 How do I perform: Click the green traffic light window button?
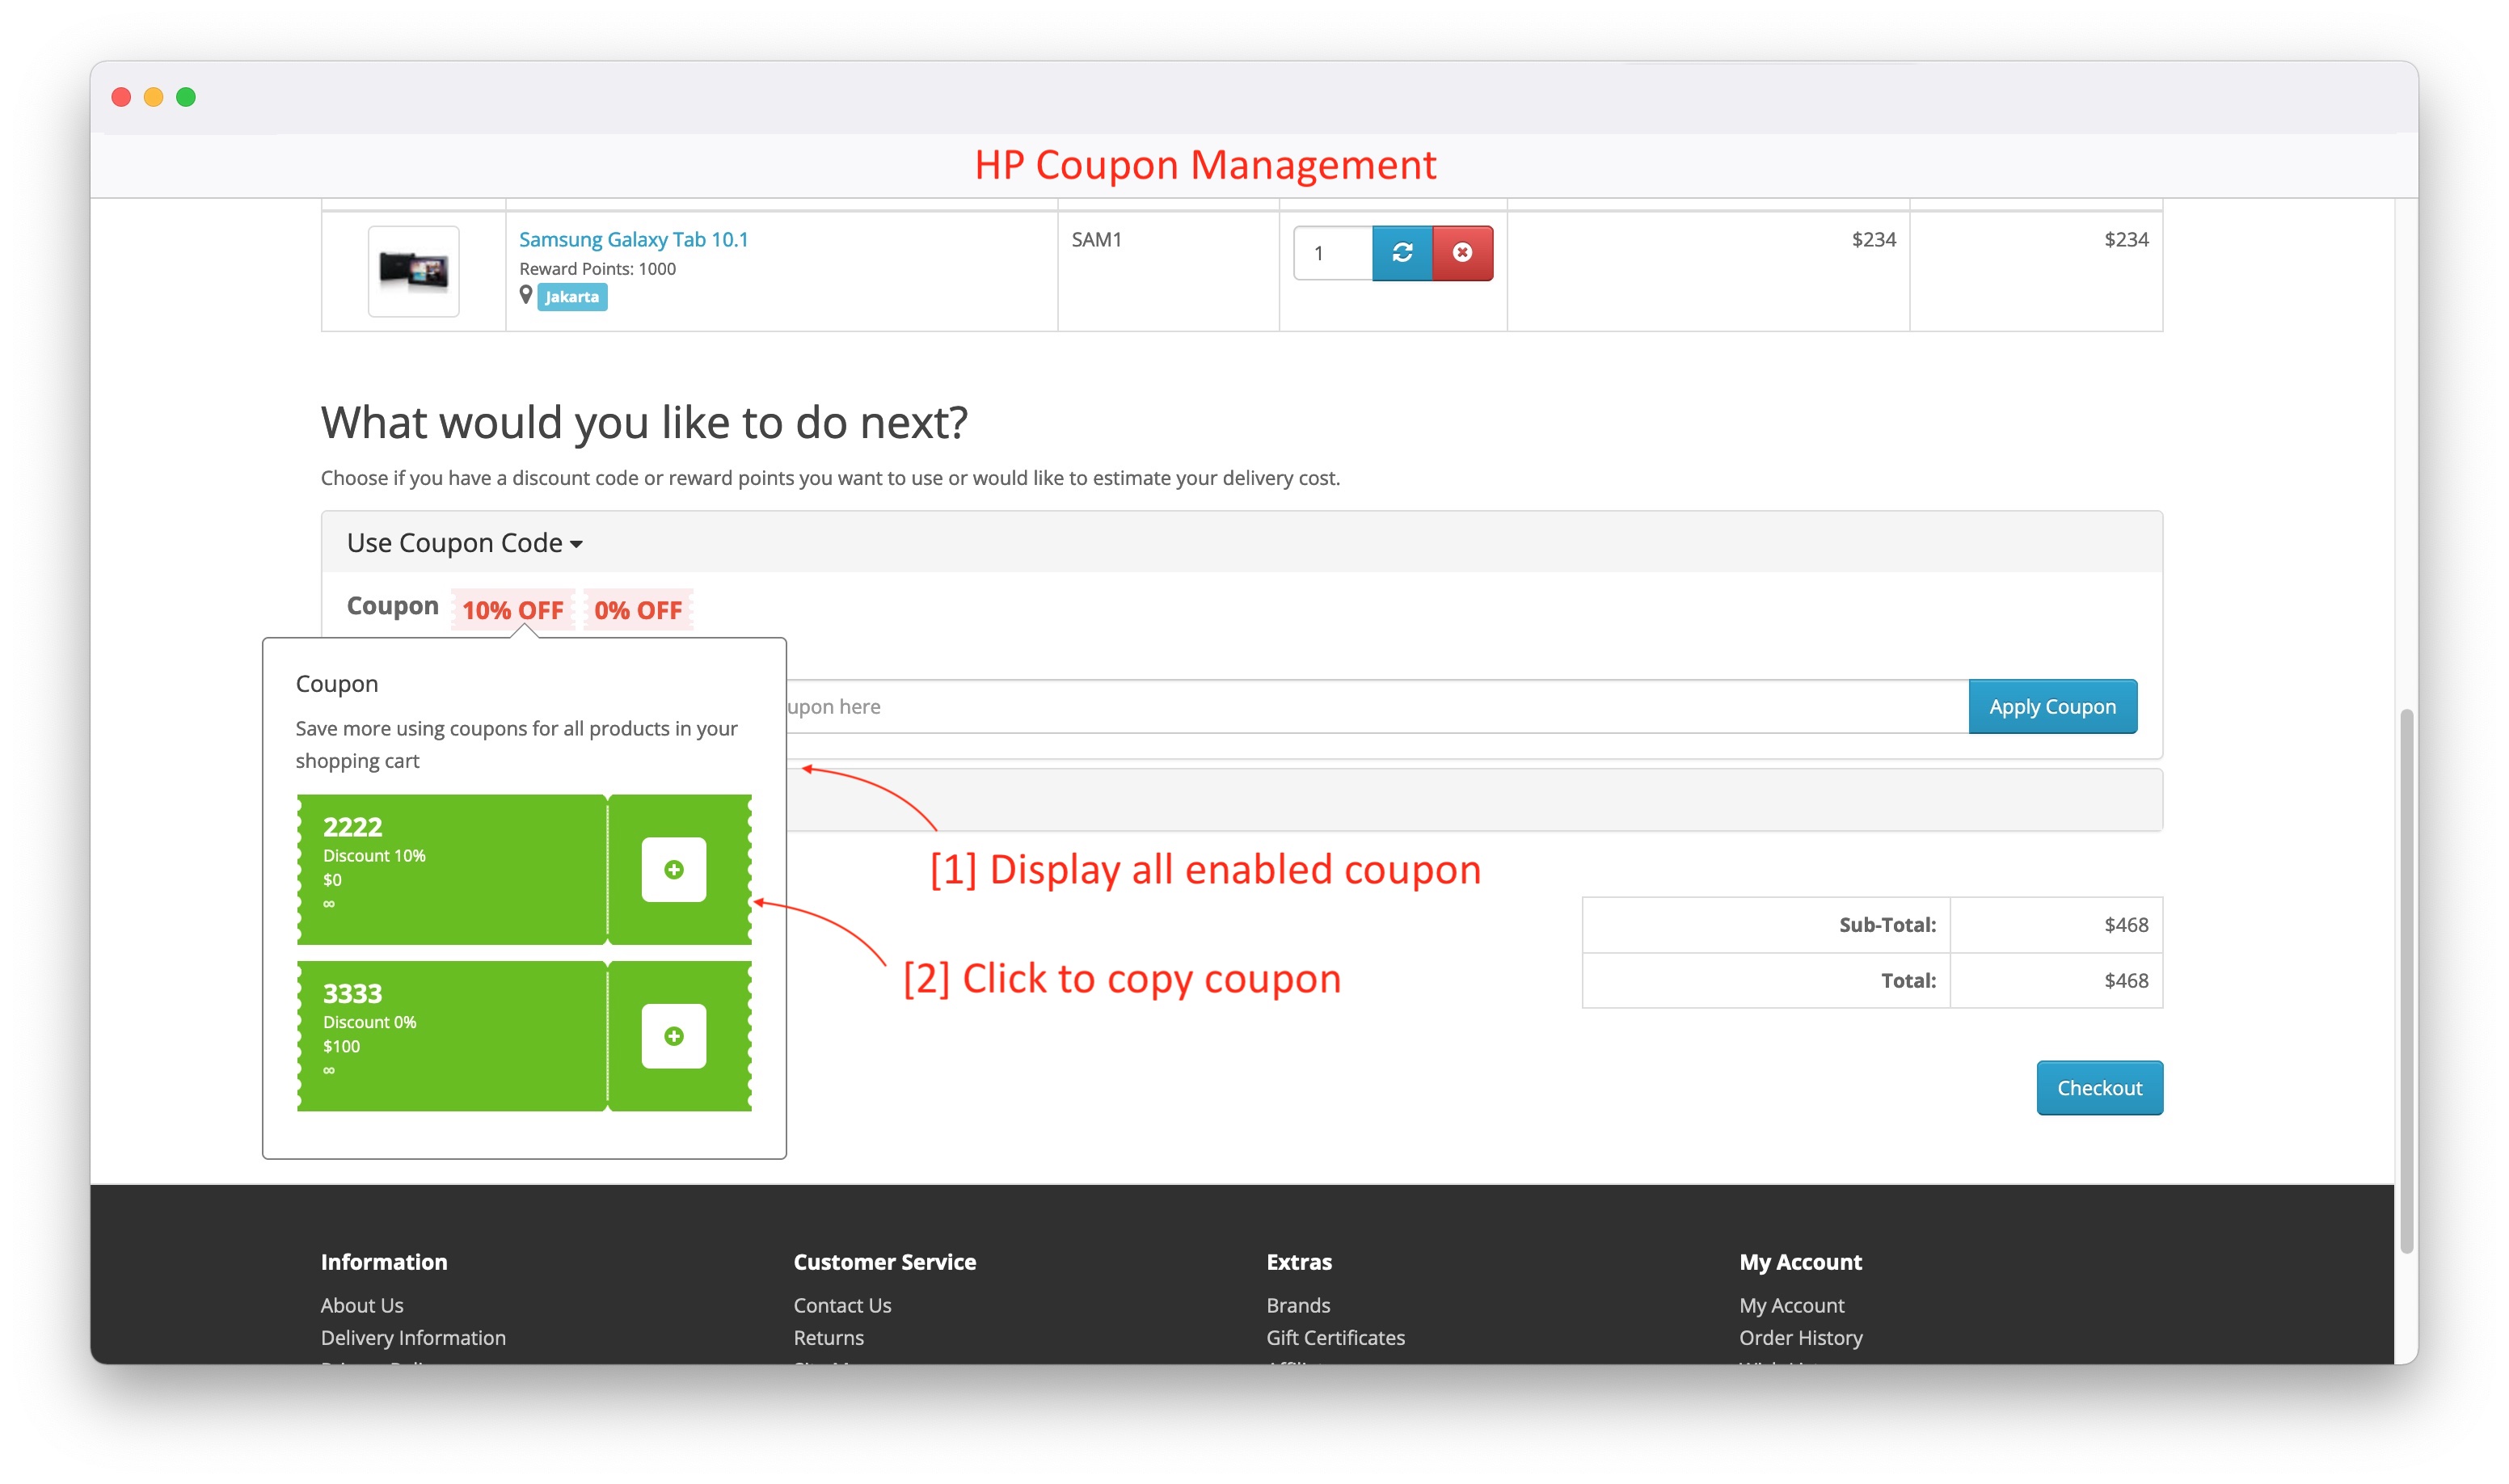coord(186,96)
